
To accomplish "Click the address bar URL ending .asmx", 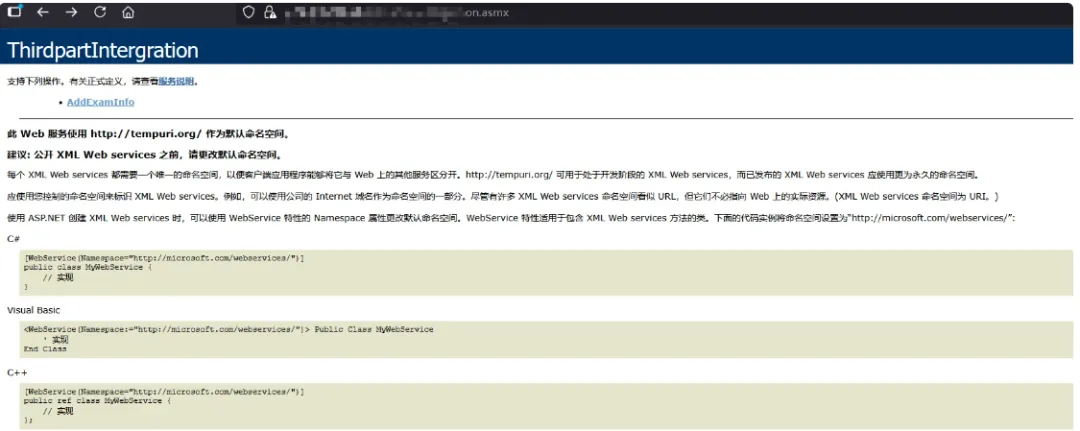I will coord(396,12).
